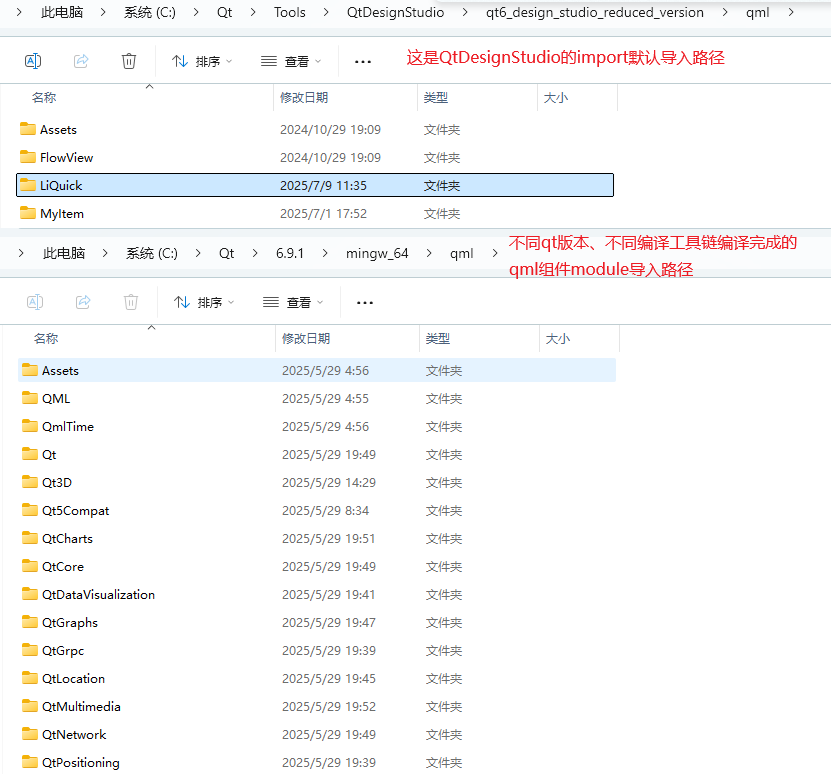The image size is (831, 774).
Task: Click Tools in the top breadcrumb path
Action: coord(289,12)
